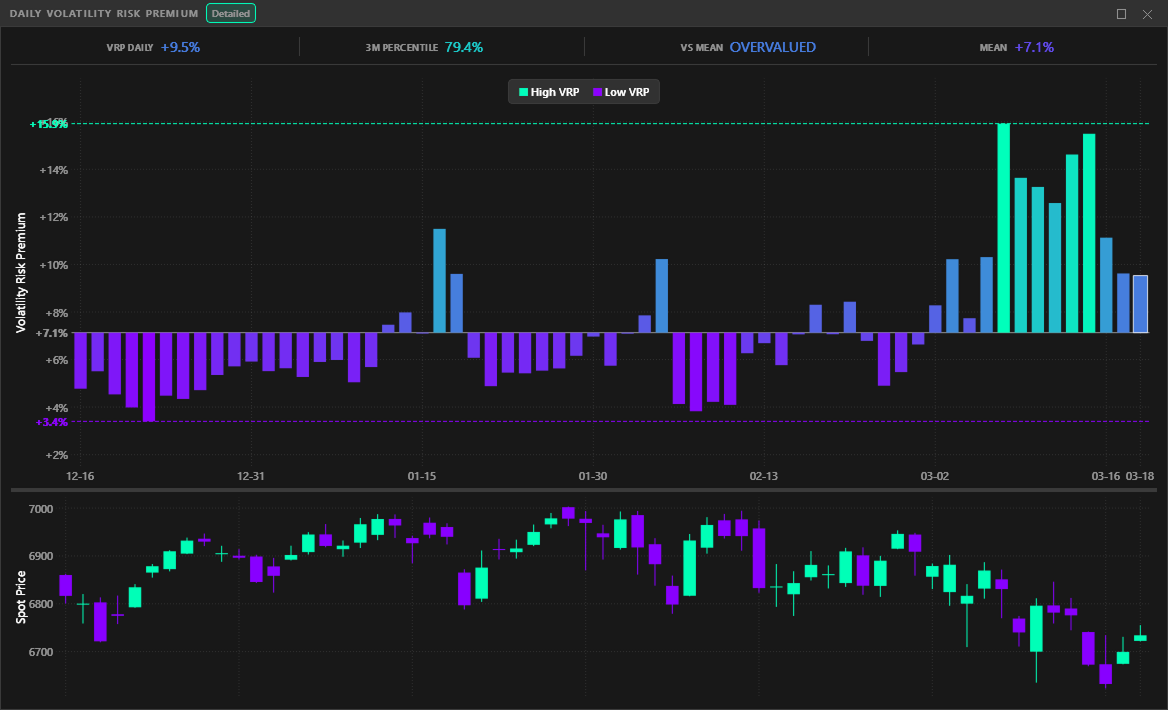The height and width of the screenshot is (710, 1168).
Task: Click the last green candlestick in Spot Price
Action: tap(1140, 637)
